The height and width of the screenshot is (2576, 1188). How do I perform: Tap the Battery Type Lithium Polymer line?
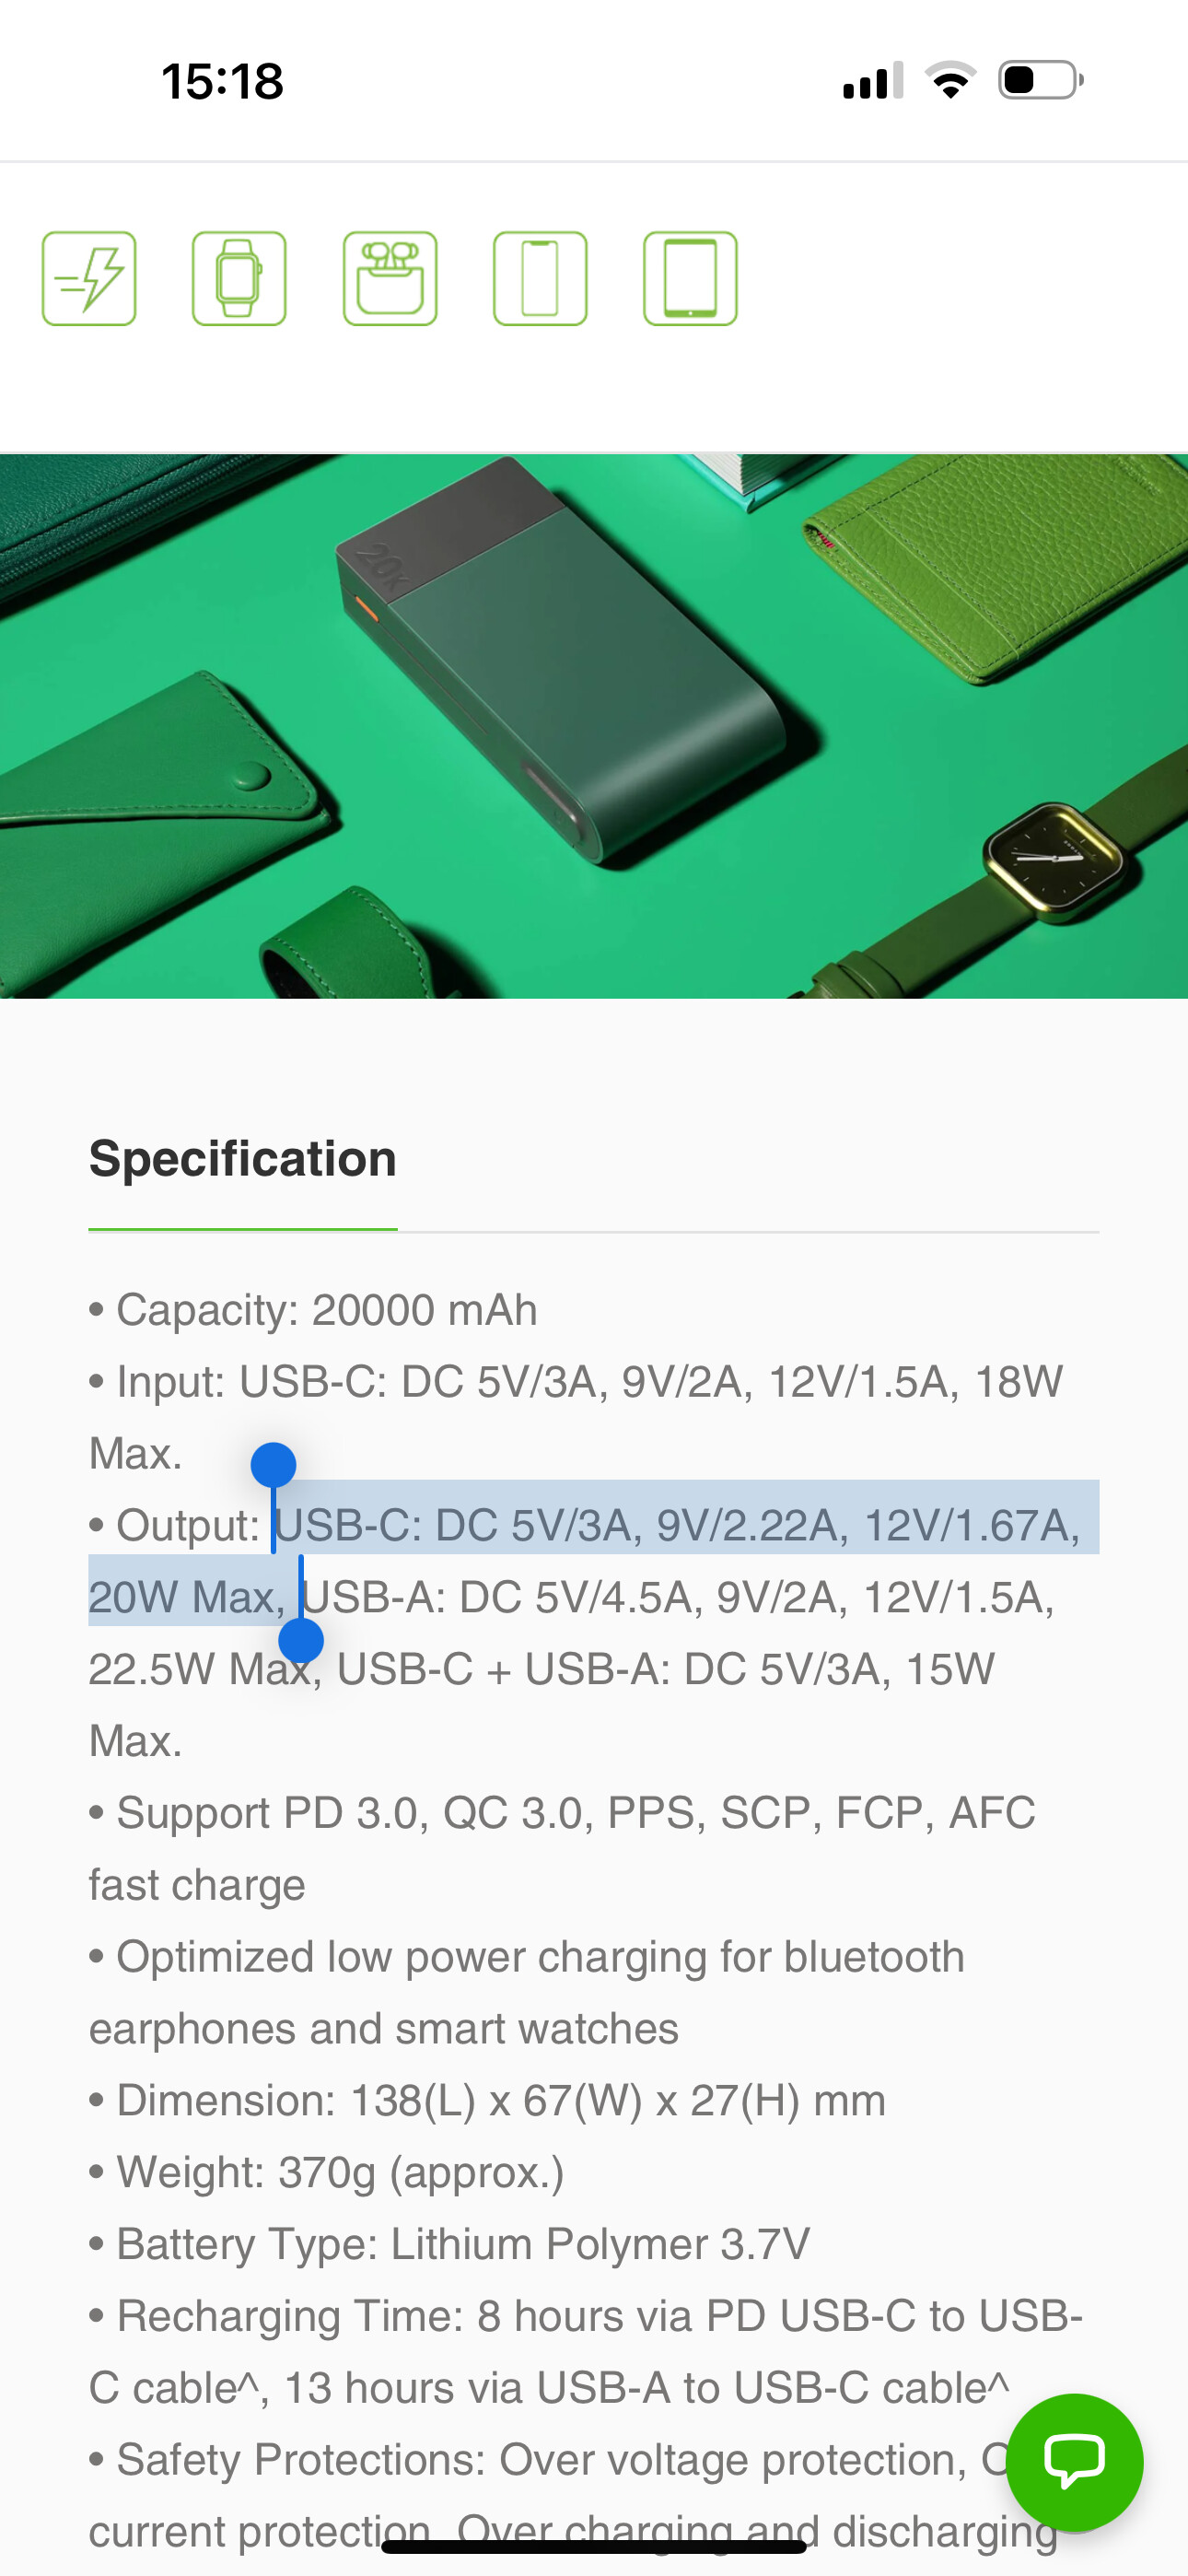(462, 2244)
